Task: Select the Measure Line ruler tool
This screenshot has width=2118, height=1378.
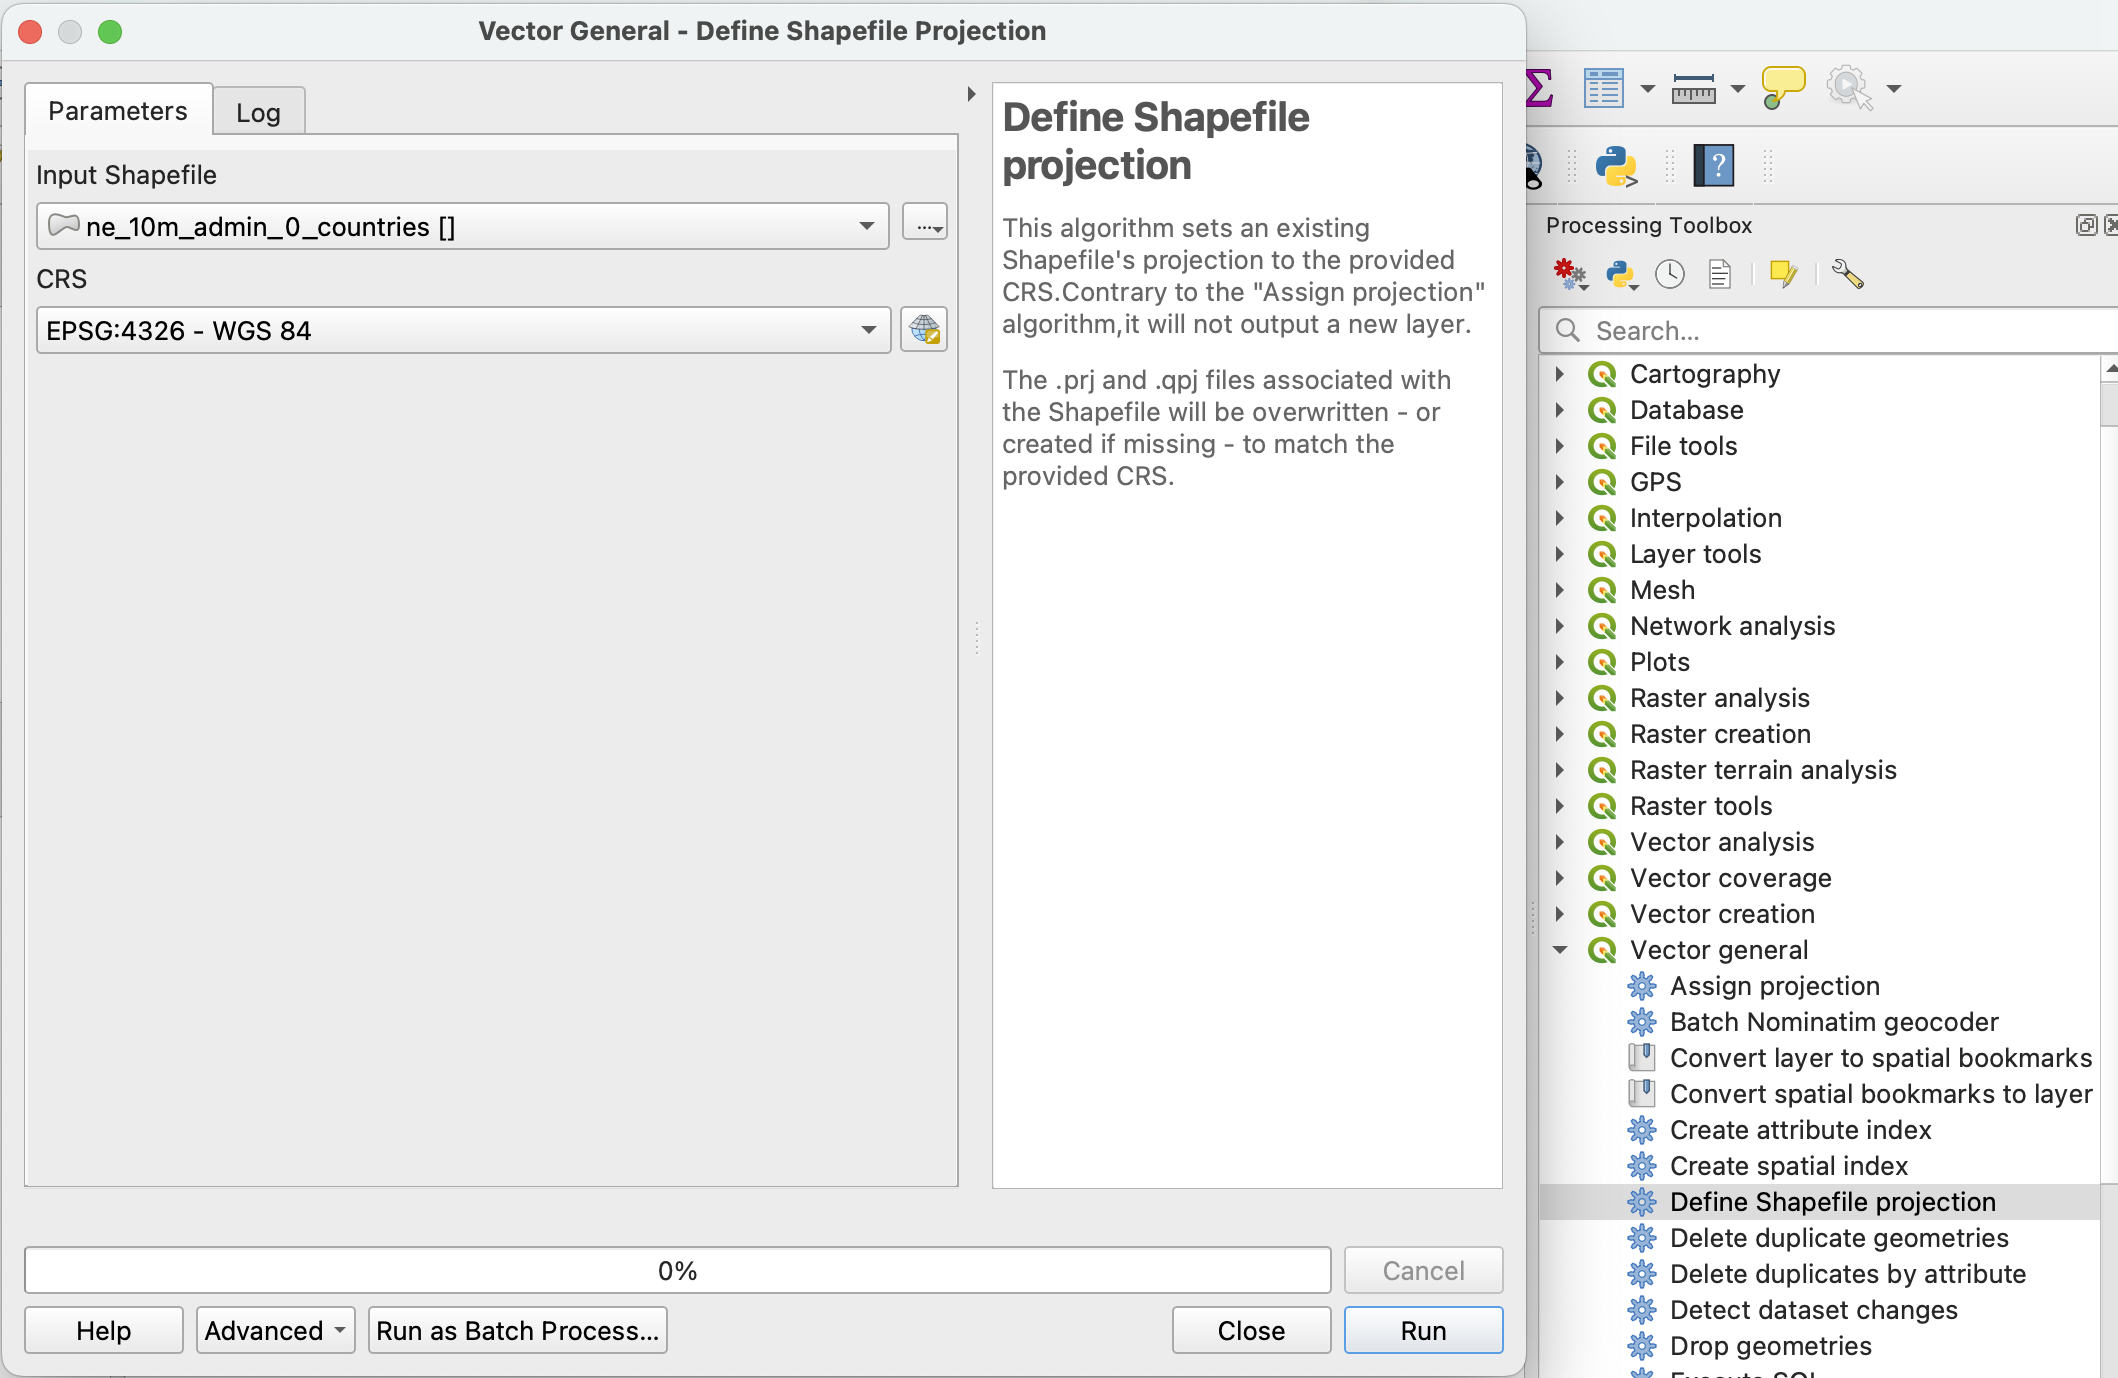Action: coord(1693,89)
